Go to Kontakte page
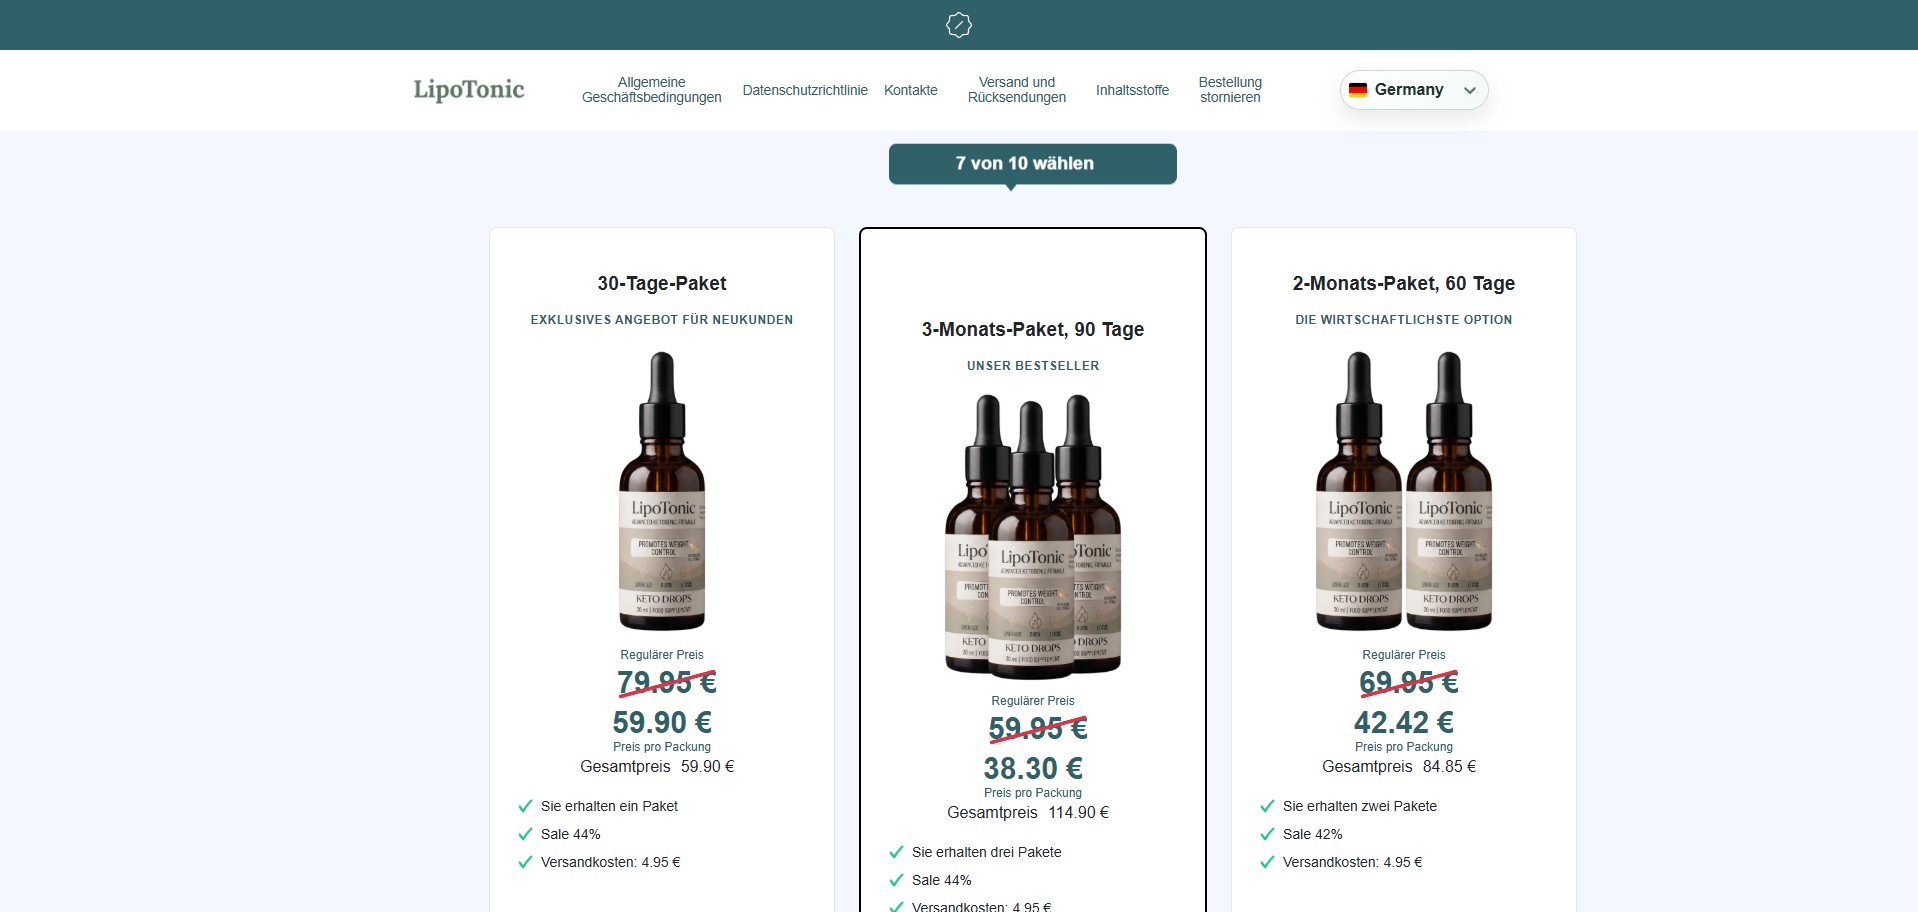 (911, 90)
